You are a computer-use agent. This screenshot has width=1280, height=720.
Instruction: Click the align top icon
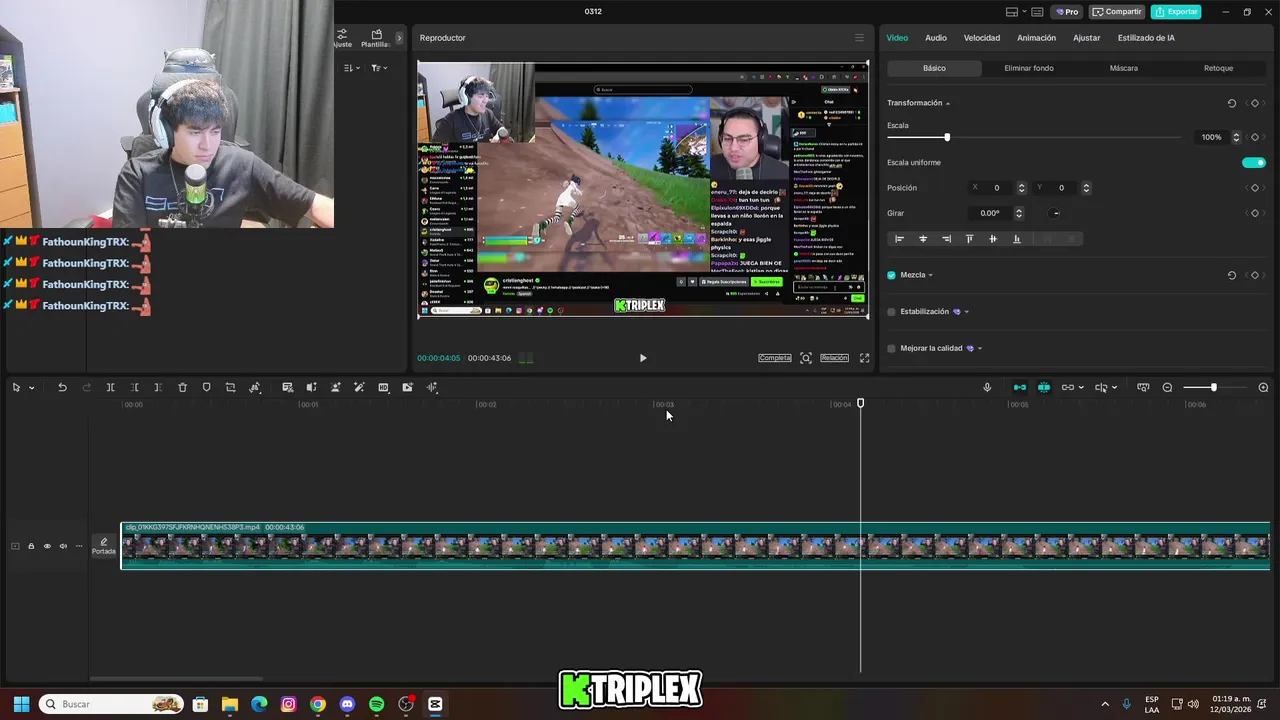[969, 239]
